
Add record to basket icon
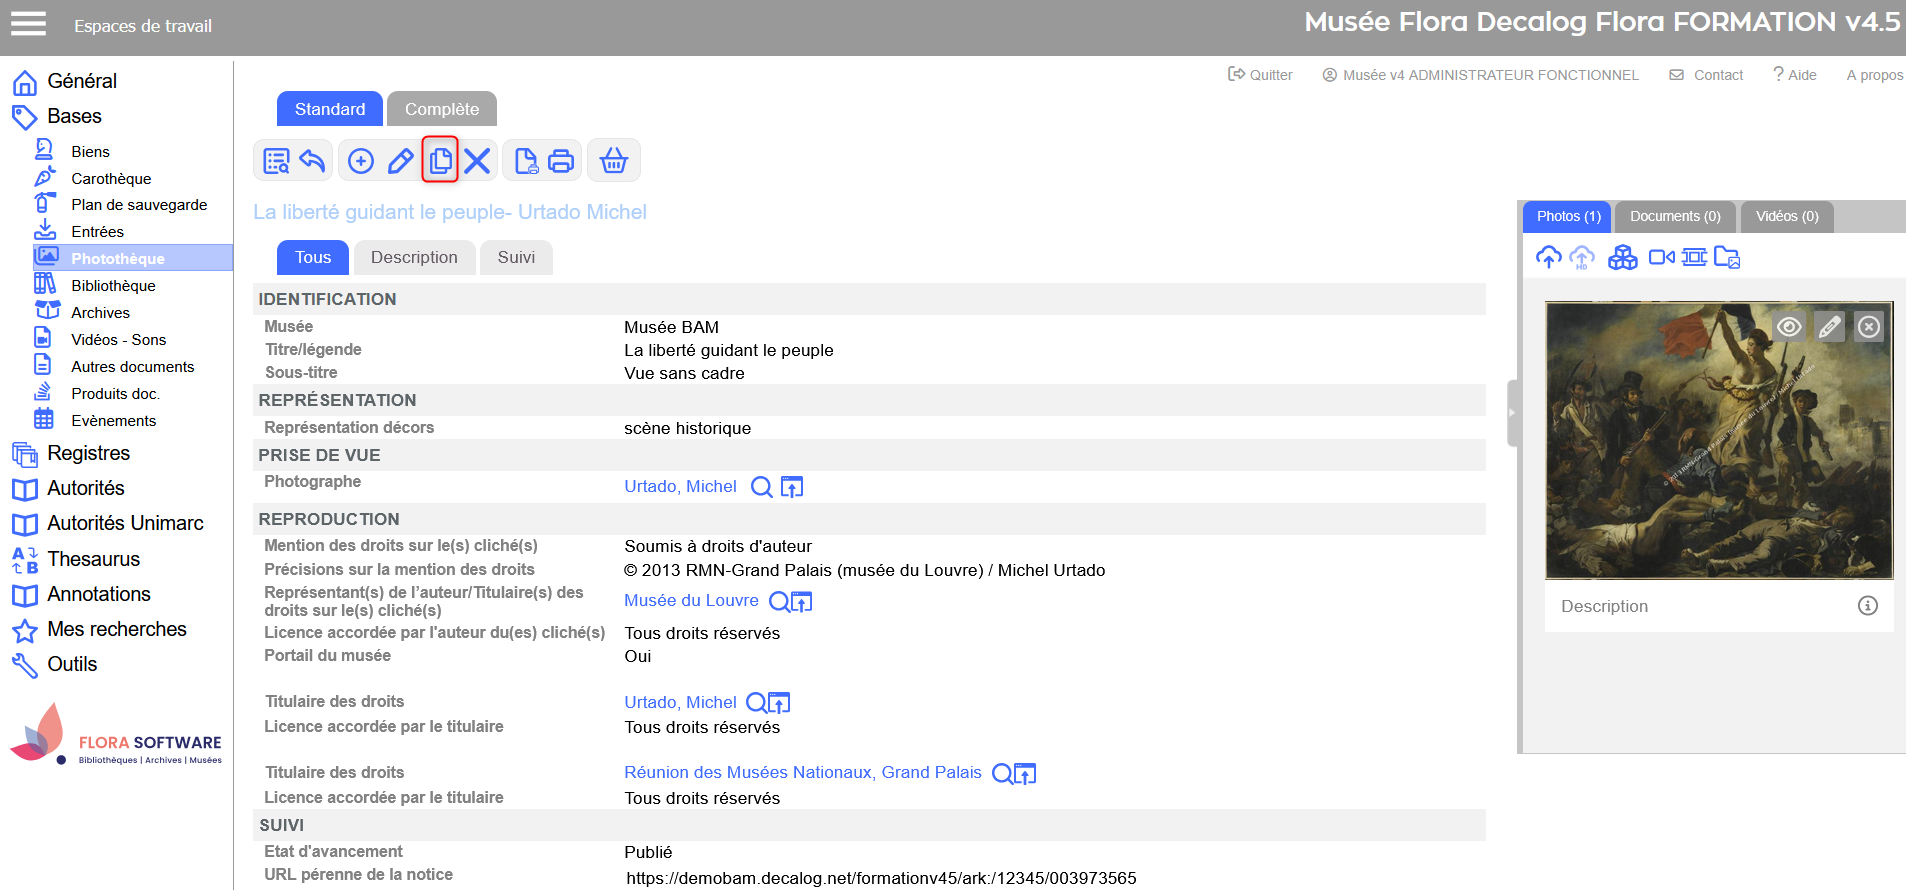[614, 160]
